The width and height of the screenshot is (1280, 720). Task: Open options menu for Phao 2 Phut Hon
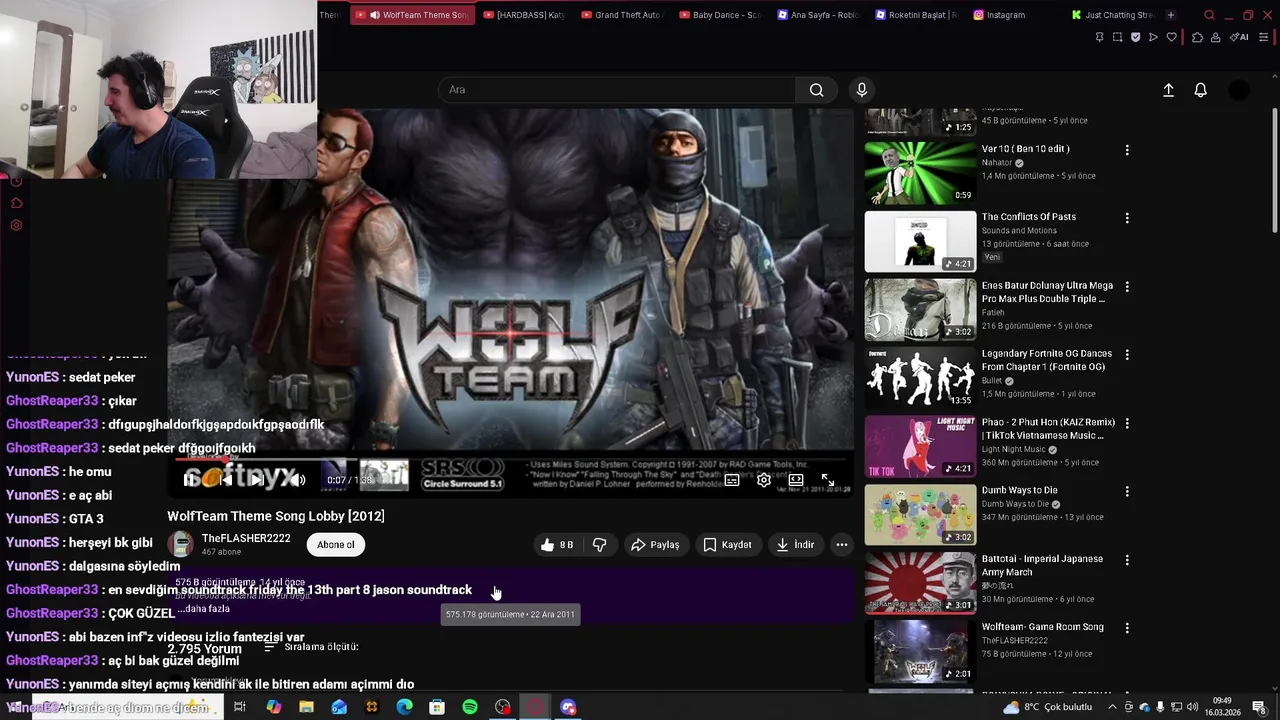click(x=1127, y=424)
